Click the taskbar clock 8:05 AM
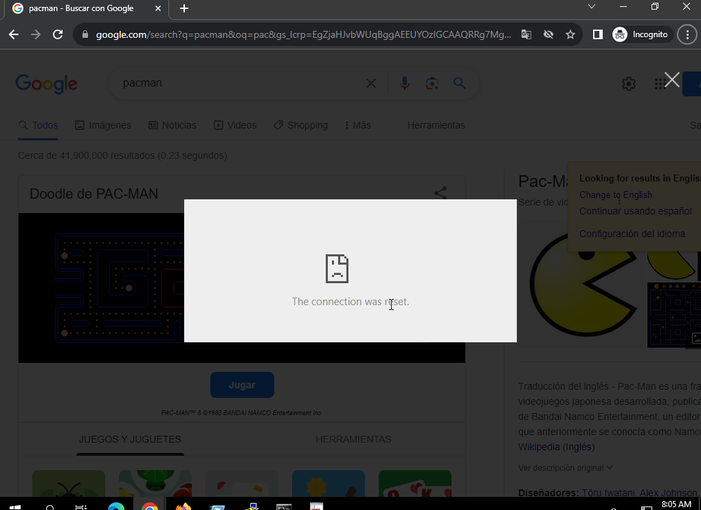 pos(676,504)
